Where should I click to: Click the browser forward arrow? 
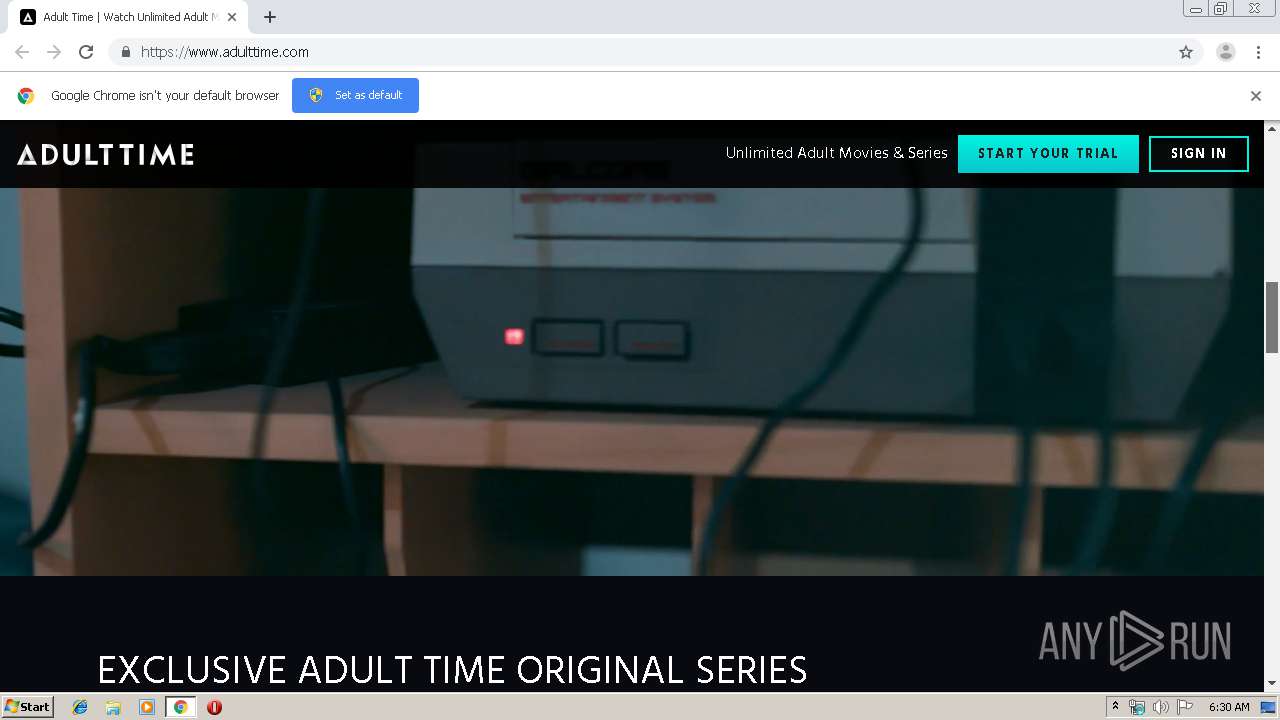coord(54,52)
